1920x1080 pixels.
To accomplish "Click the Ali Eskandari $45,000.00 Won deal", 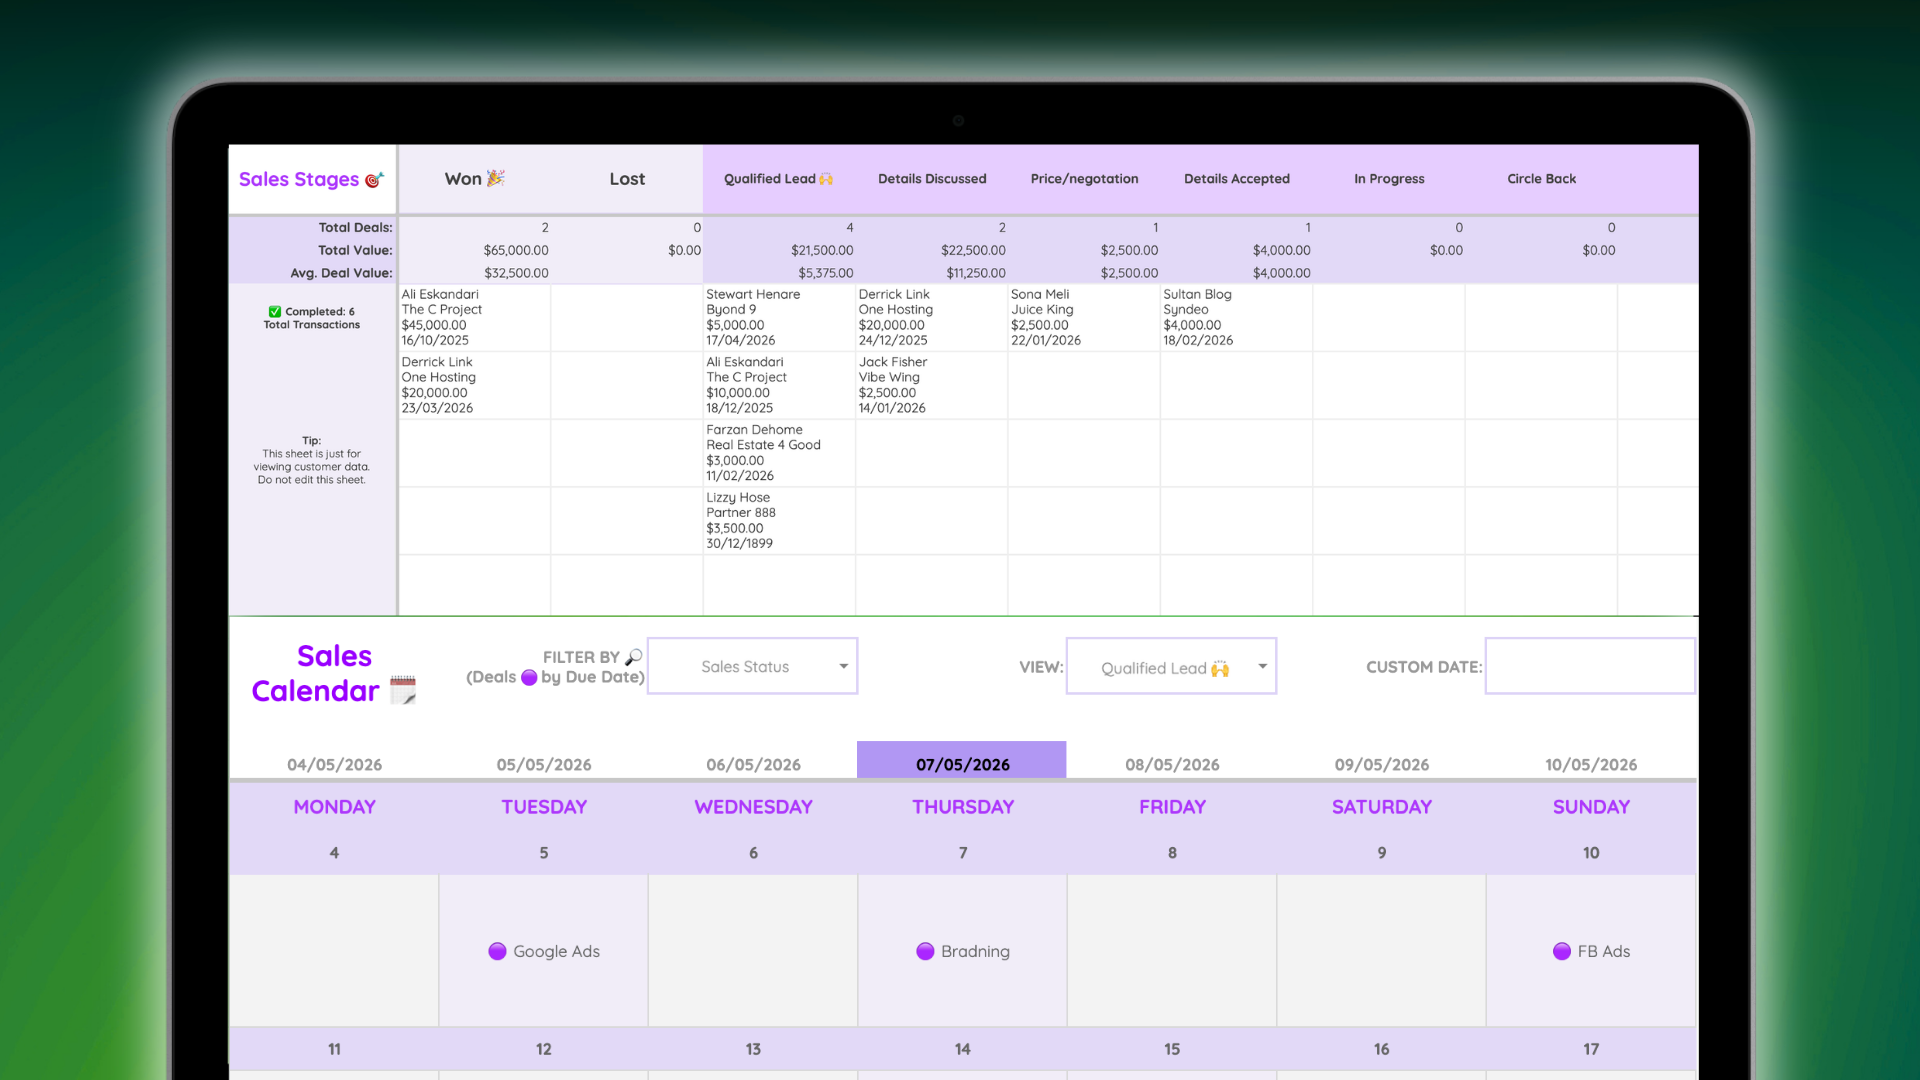I will (x=475, y=318).
